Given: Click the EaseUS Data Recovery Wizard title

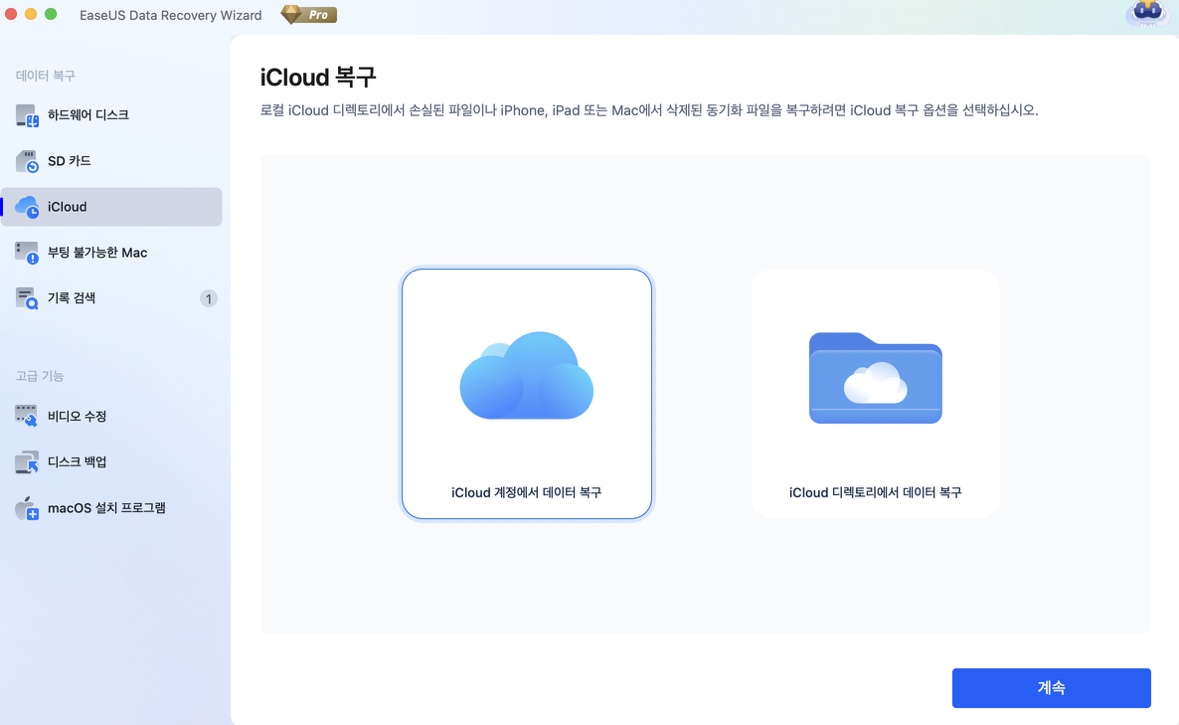Looking at the screenshot, I should (171, 15).
